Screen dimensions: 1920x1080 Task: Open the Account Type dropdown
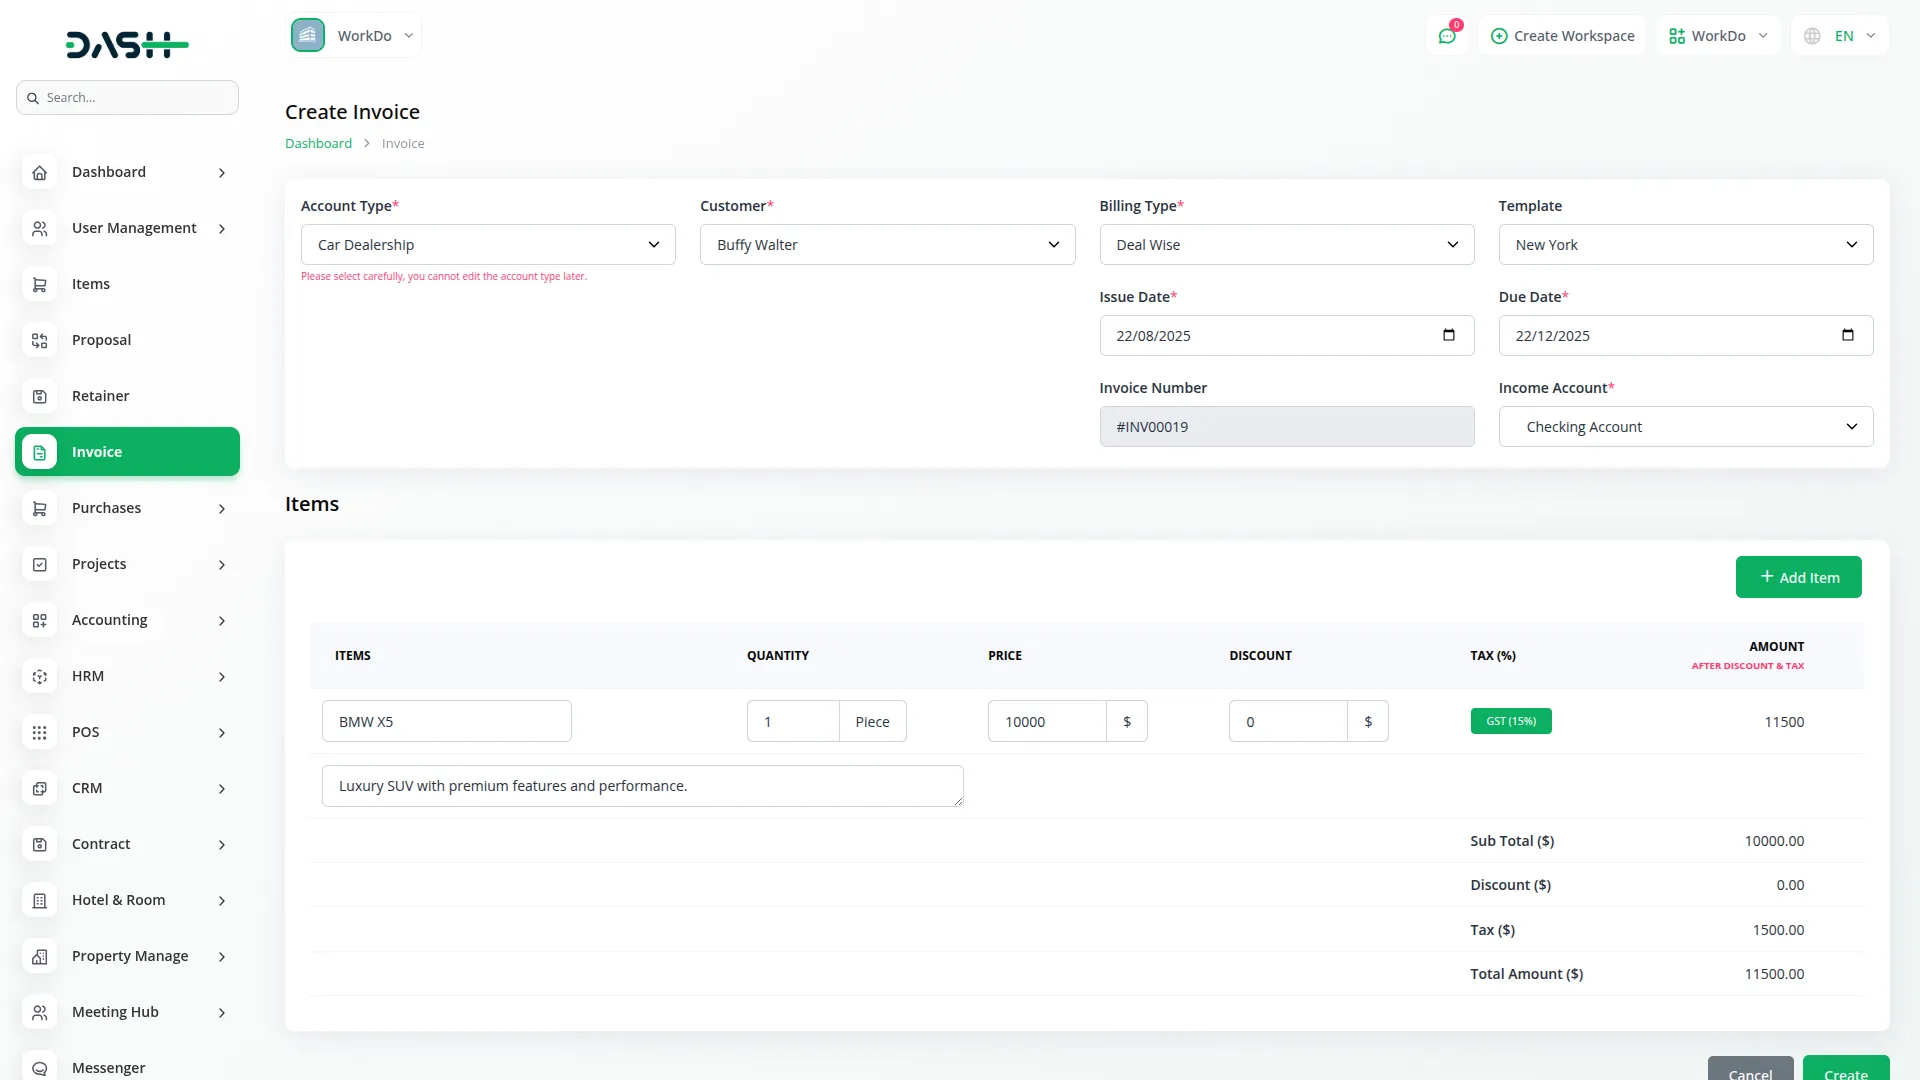(x=488, y=245)
